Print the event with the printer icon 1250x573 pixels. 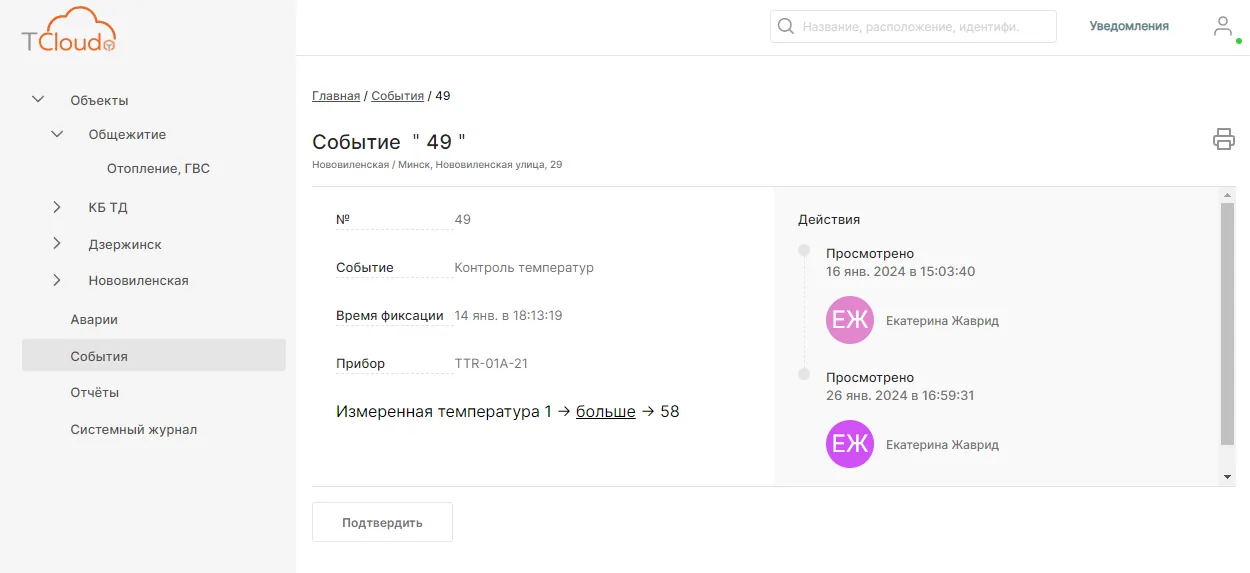1224,139
